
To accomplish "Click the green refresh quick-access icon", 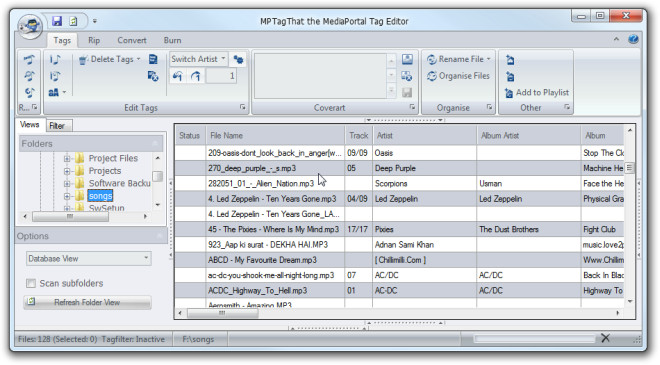I will [73, 21].
